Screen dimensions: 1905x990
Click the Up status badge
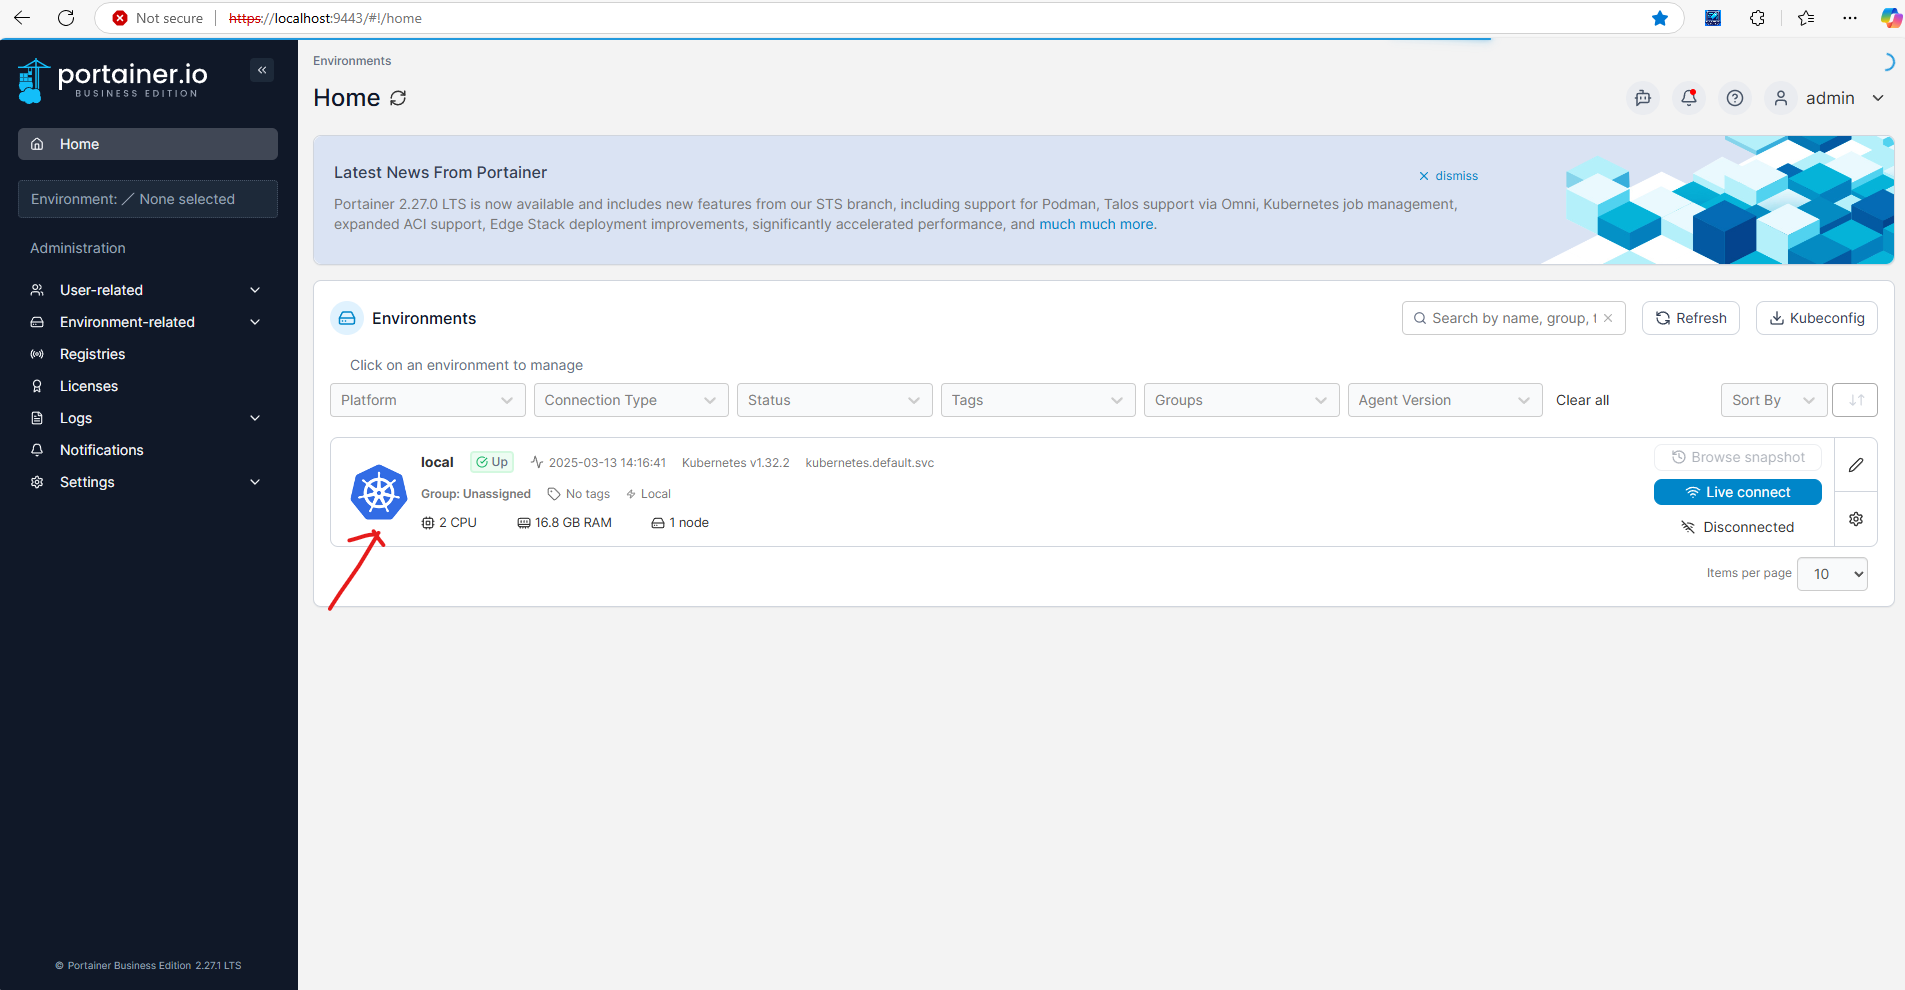coord(492,462)
